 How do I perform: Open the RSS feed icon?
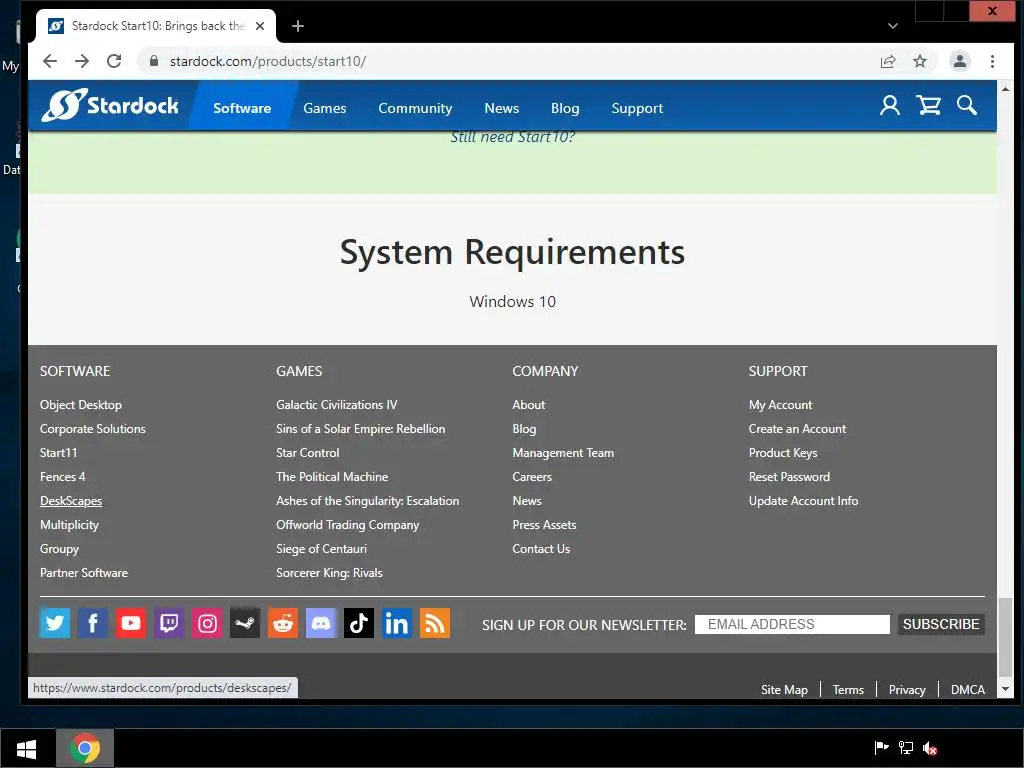point(435,623)
